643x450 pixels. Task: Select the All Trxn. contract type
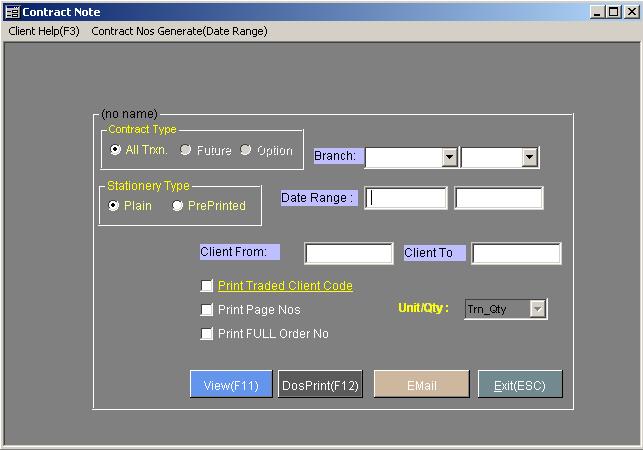(x=116, y=150)
